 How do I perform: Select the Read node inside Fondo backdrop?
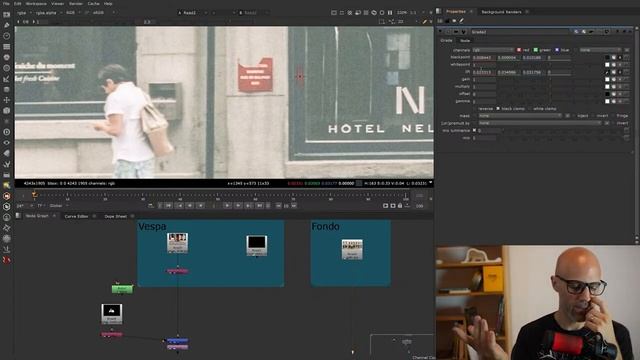pyautogui.click(x=352, y=249)
